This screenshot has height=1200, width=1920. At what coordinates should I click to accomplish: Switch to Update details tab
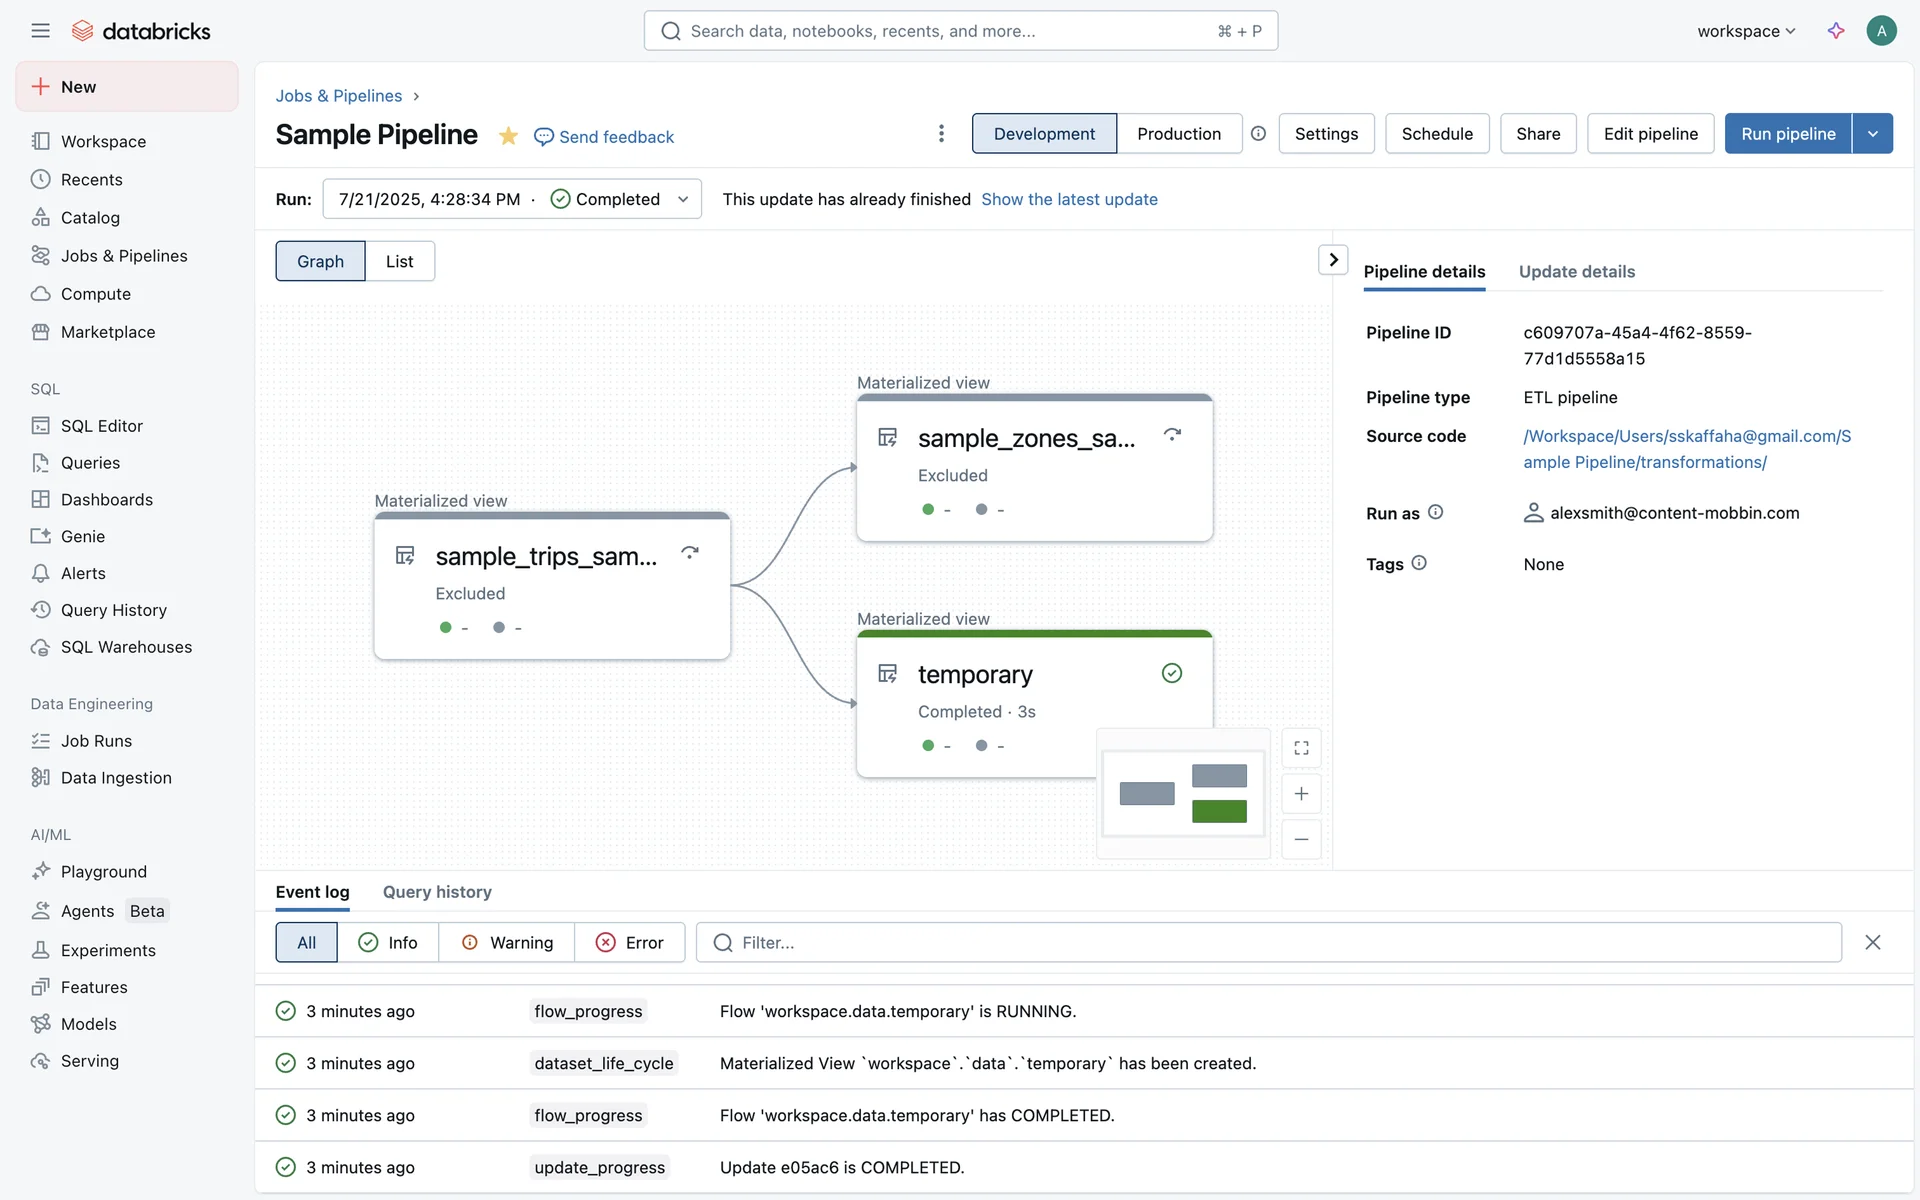pos(1576,272)
